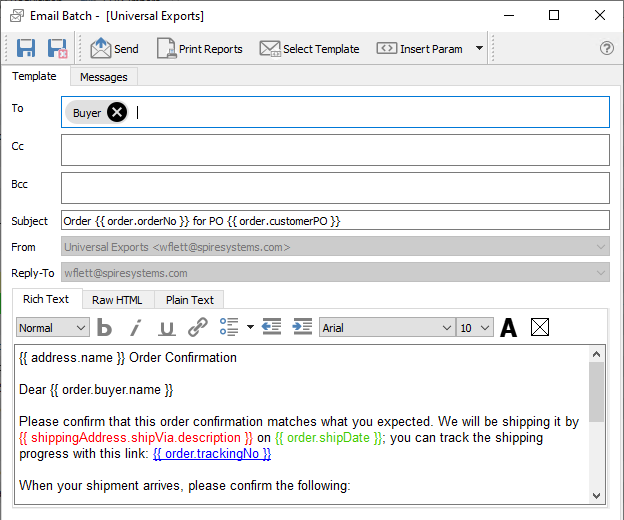Maximize the Email Batch window
Image resolution: width=624 pixels, height=520 pixels.
(554, 16)
